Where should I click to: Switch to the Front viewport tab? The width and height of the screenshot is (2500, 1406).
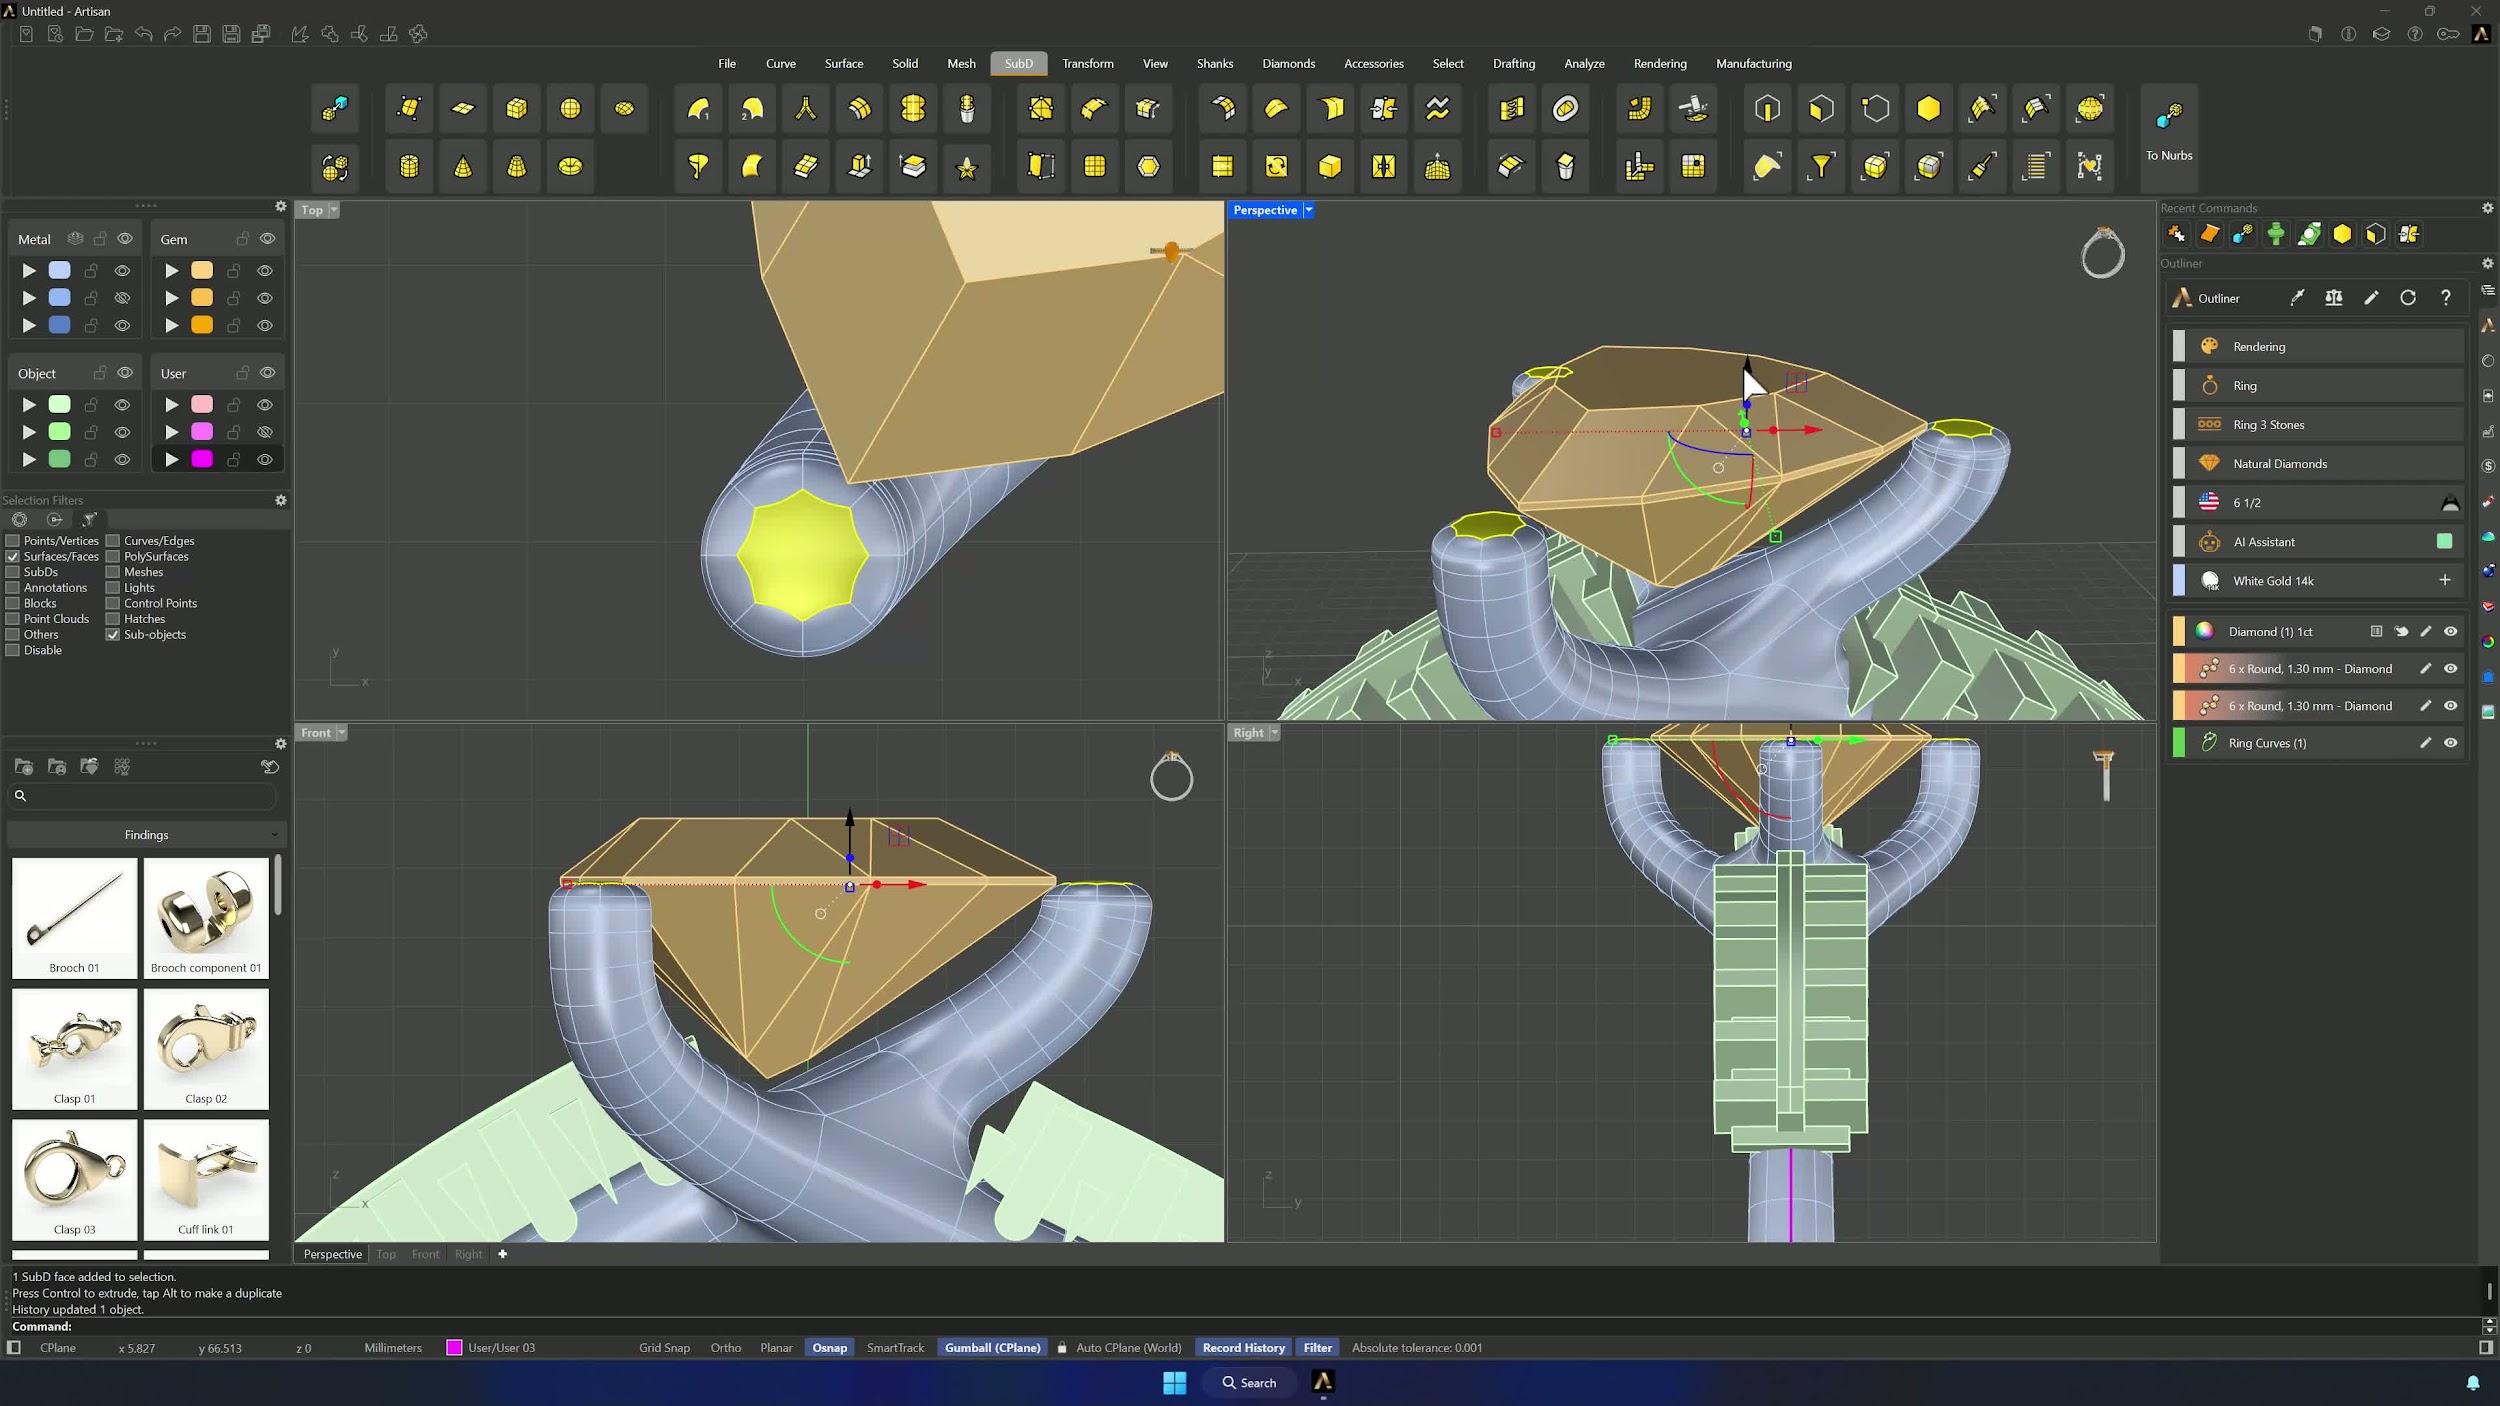[425, 1254]
